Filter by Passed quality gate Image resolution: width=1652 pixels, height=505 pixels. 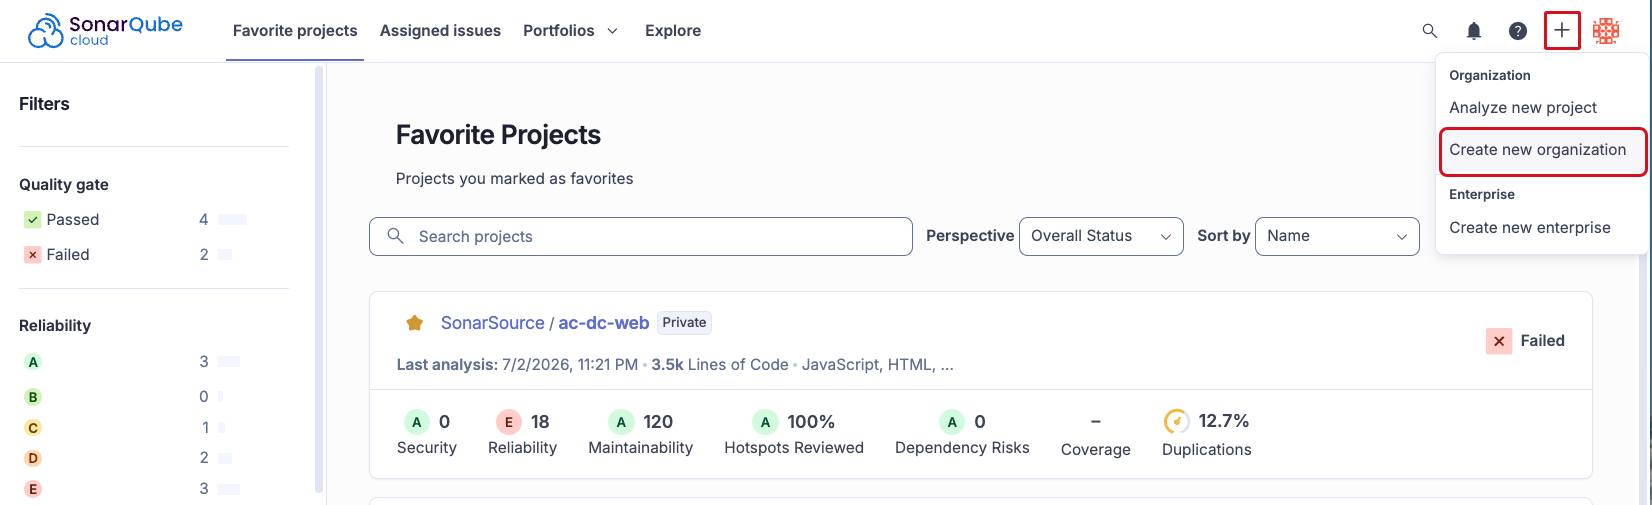click(62, 220)
